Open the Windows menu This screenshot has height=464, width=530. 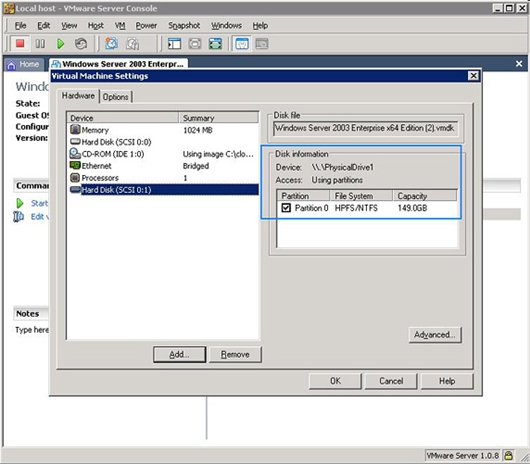(226, 26)
